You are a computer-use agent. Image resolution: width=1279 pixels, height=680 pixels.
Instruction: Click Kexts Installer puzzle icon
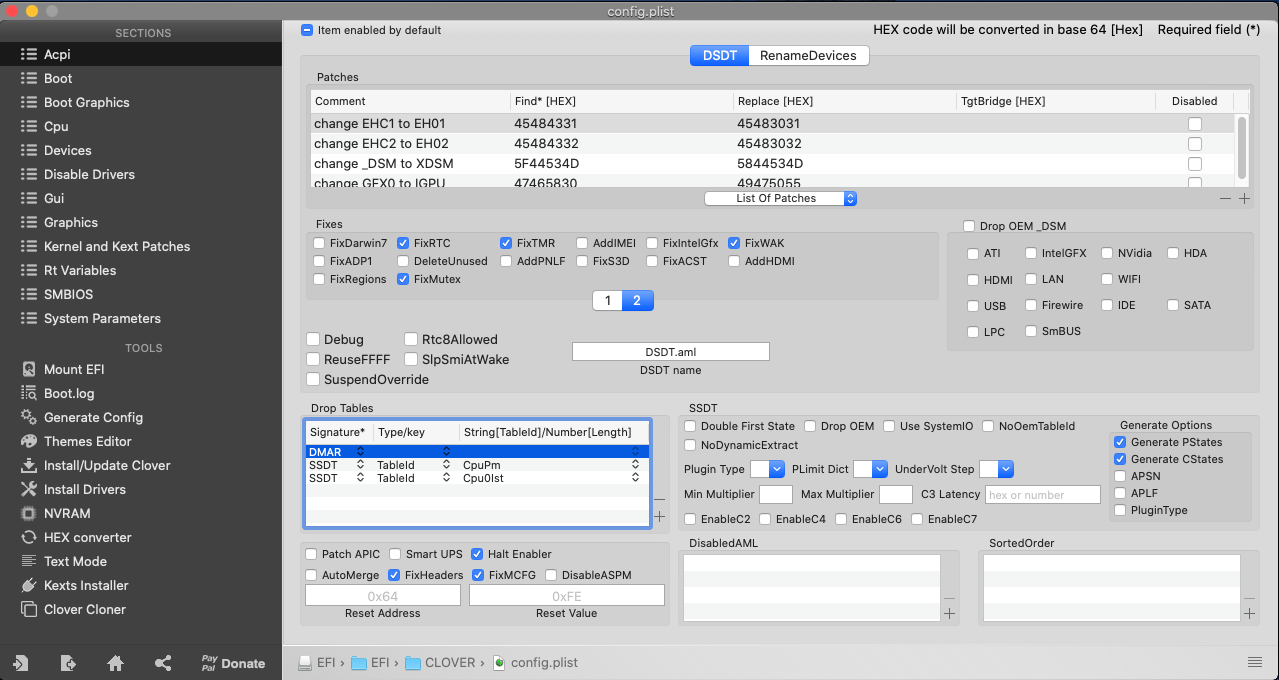pos(27,585)
